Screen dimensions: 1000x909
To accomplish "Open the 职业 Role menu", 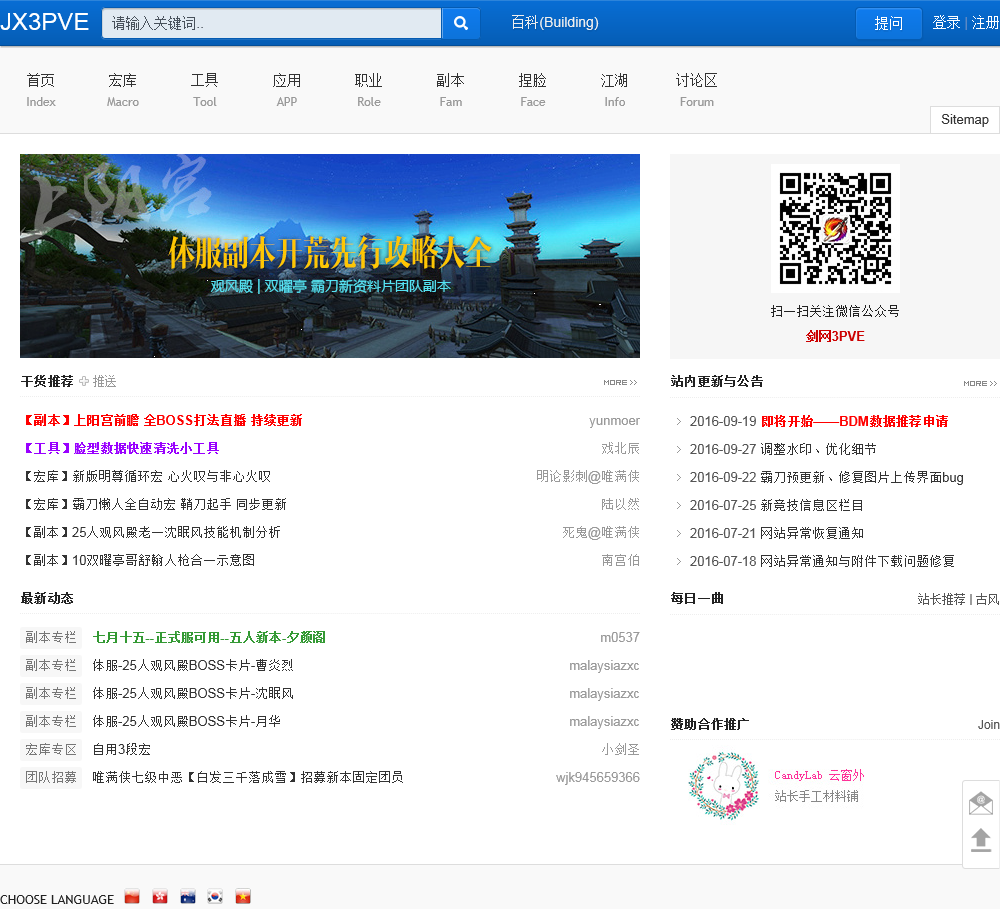I will click(369, 90).
